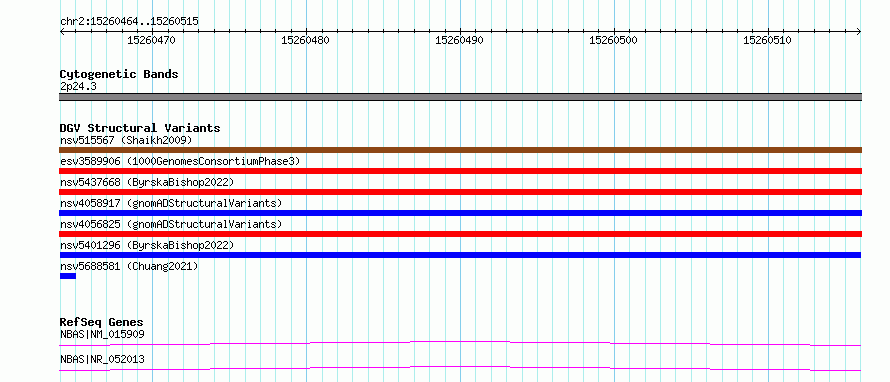
Task: Click the right arrowhead of the ruler
Action: [859, 31]
